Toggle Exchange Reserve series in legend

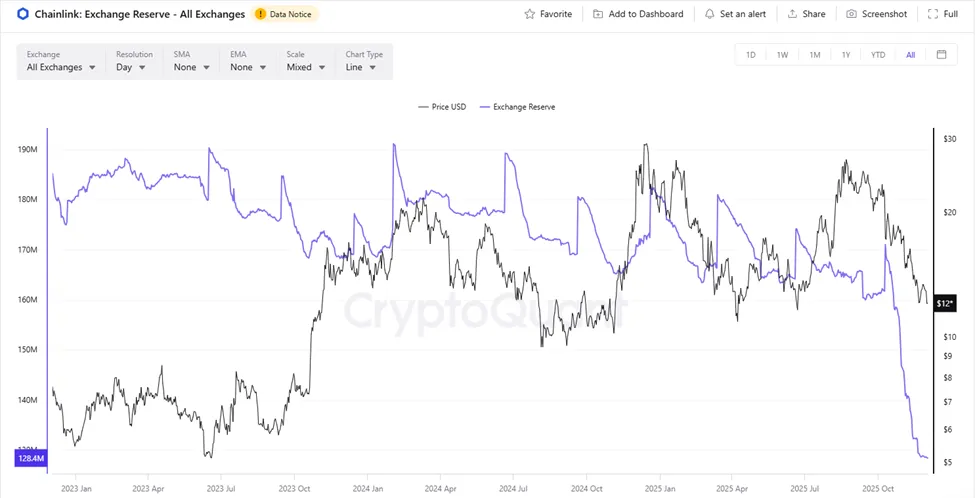pos(518,106)
